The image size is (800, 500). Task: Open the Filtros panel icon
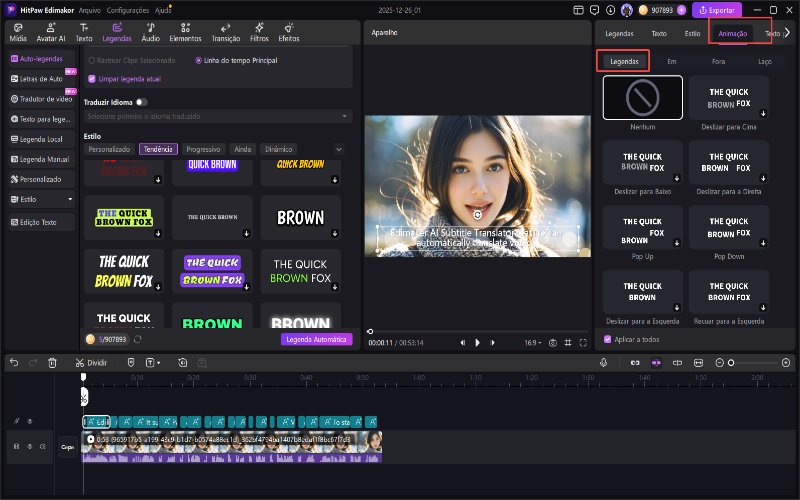click(x=257, y=31)
